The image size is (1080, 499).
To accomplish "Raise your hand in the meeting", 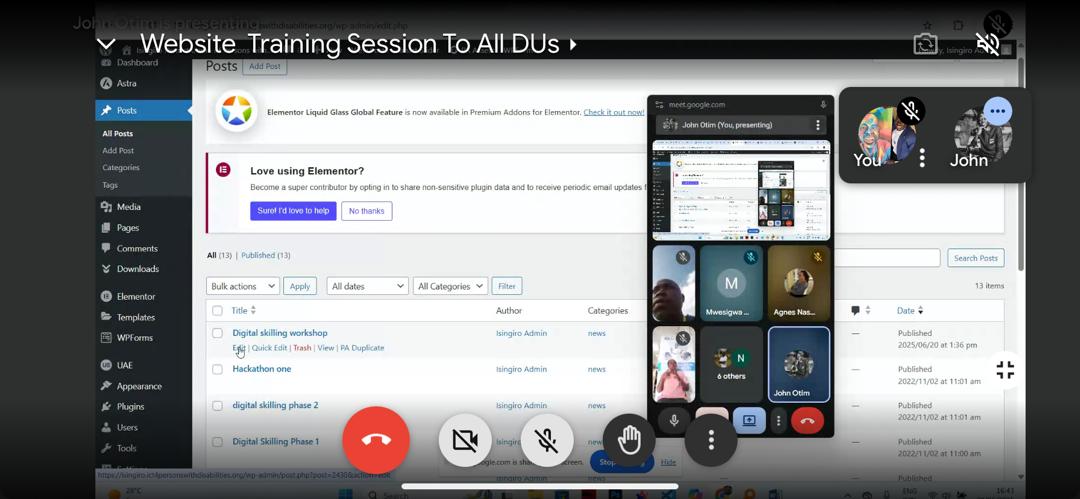I will tap(629, 440).
